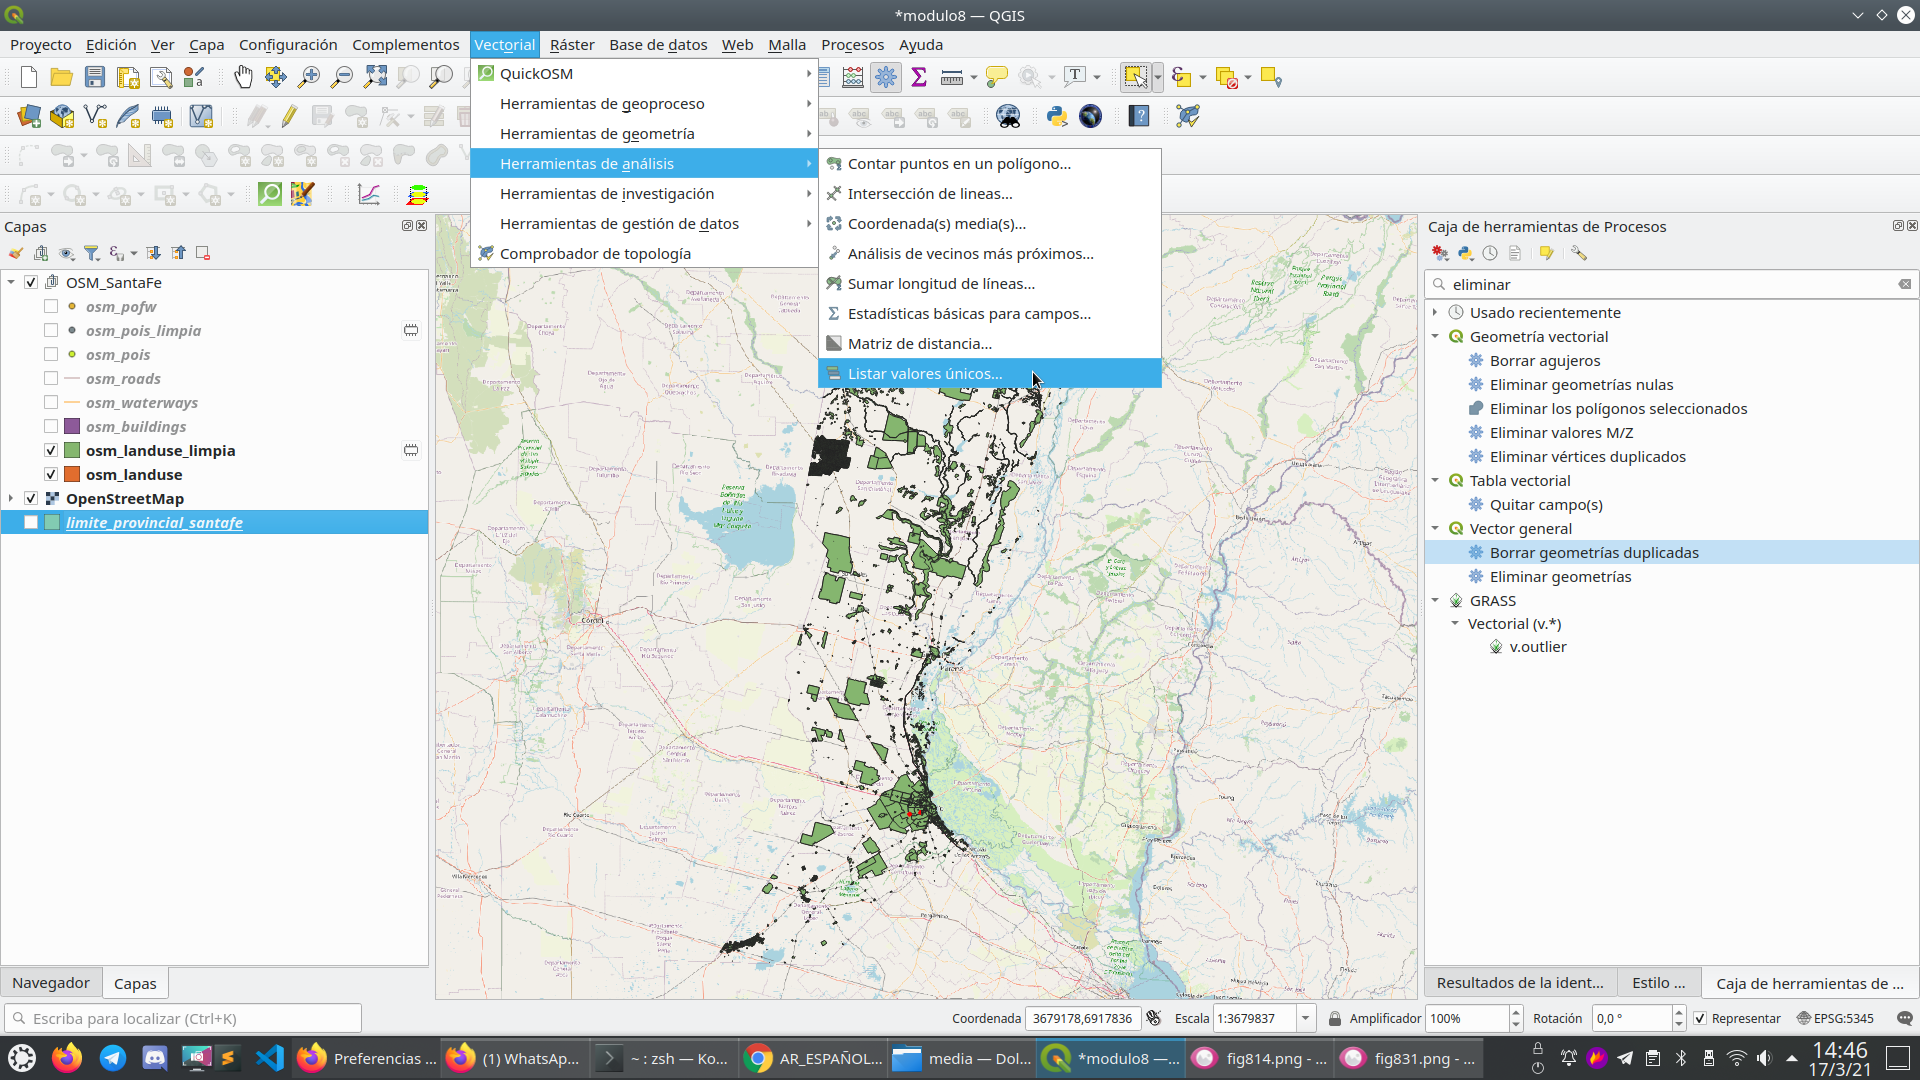
Task: Open the Escala scale dropdown
Action: [1305, 1018]
